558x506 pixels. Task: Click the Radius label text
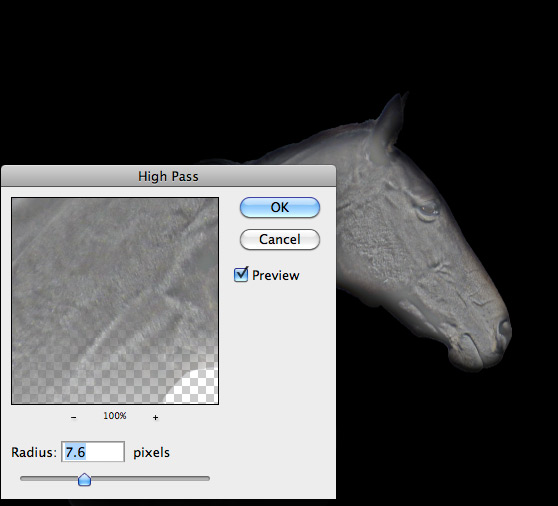[34, 452]
